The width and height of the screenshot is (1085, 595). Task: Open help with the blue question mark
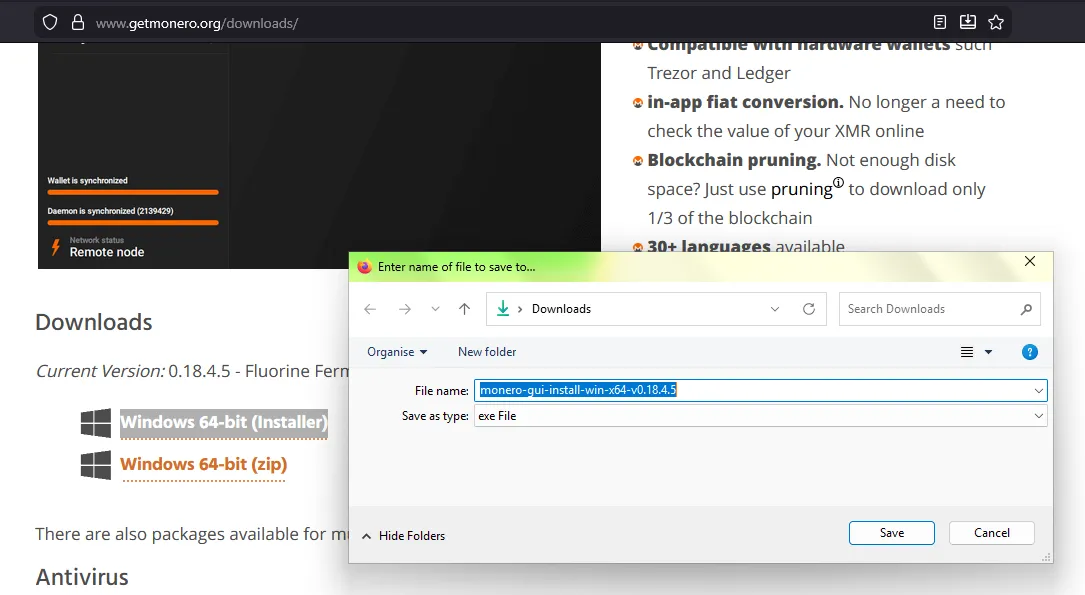1030,352
